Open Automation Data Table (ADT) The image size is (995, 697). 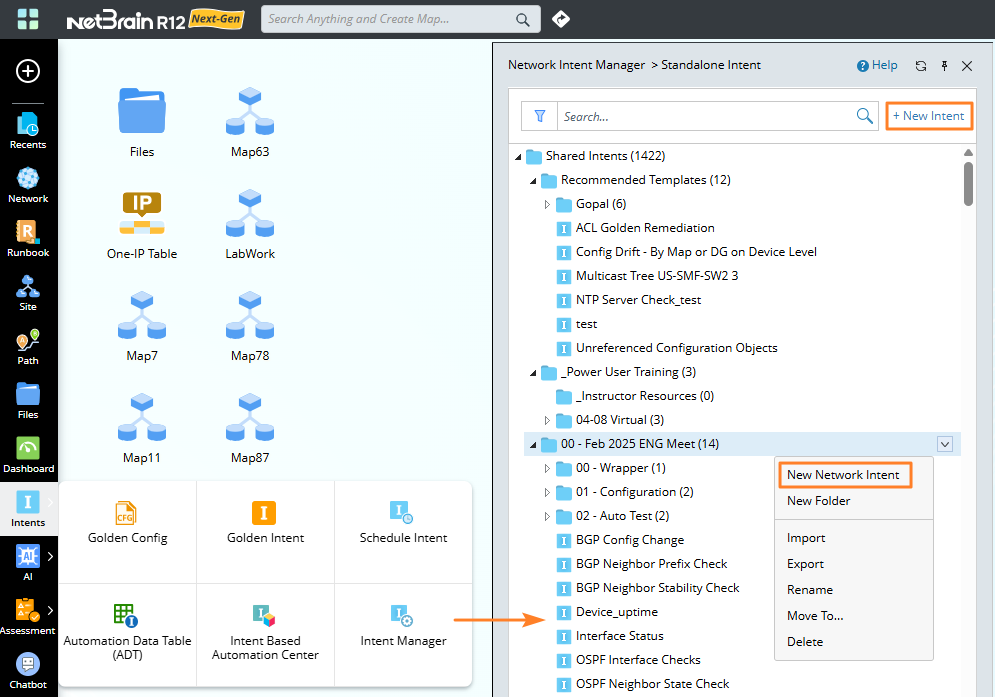click(126, 616)
